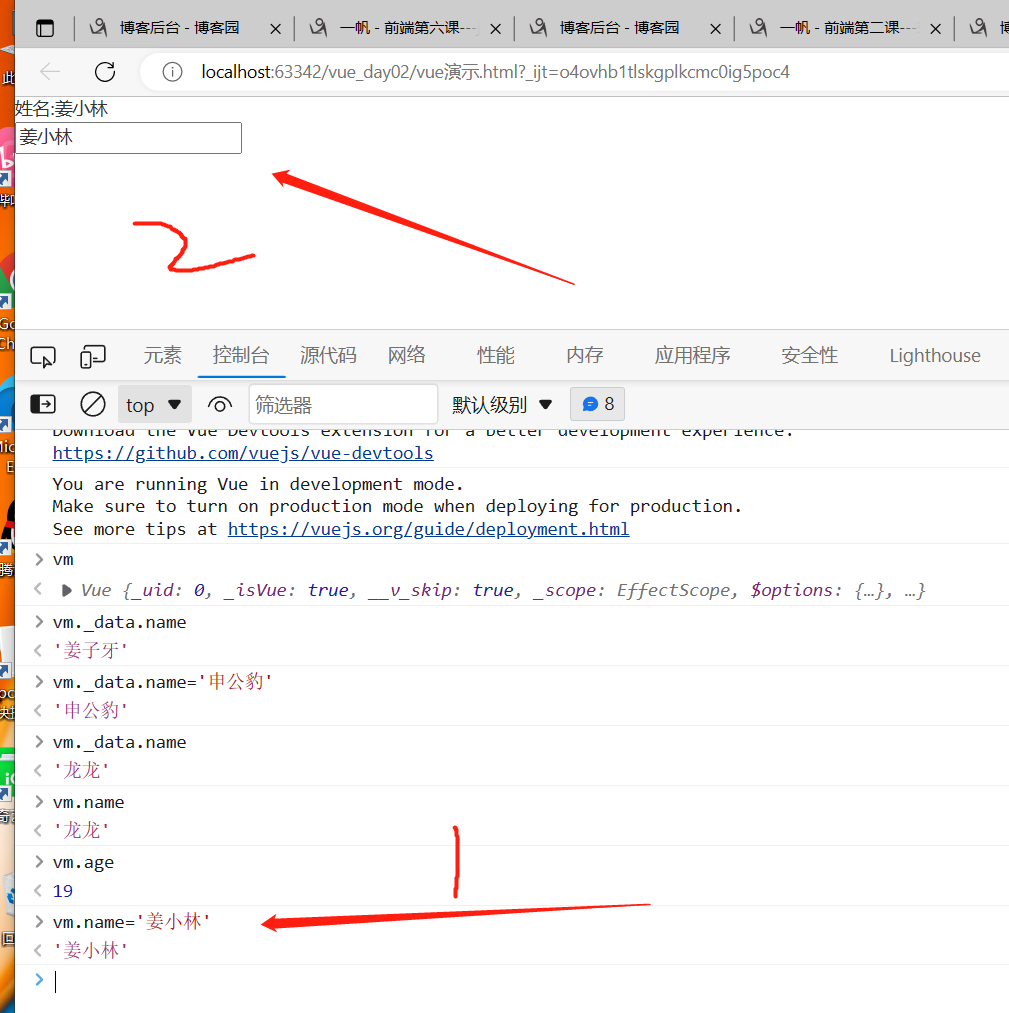
Task: Click the 姓名:姜小林 page text
Action: [61, 109]
